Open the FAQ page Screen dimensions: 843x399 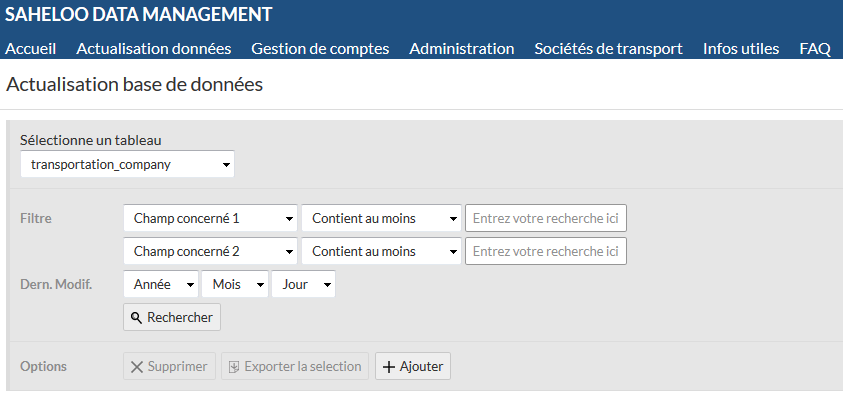[815, 49]
